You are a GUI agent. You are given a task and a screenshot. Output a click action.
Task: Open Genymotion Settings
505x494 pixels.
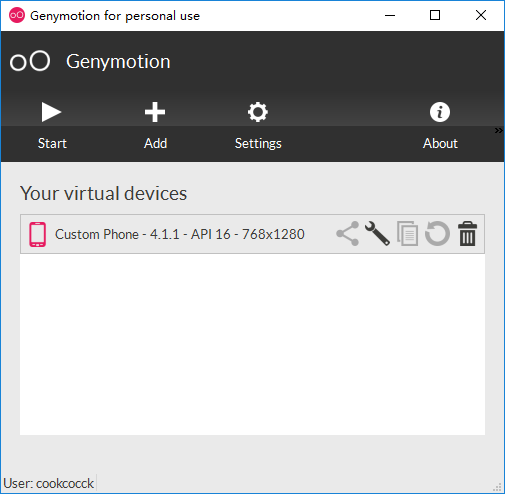point(258,126)
